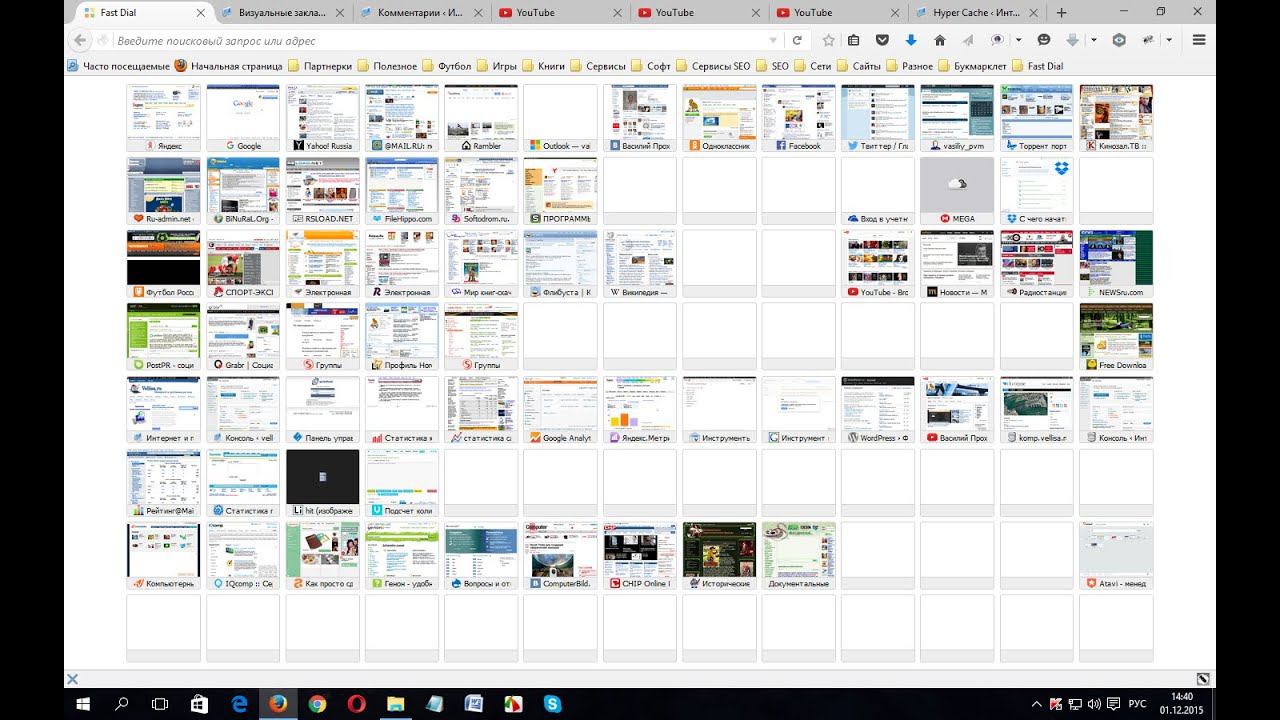Open File Explorer from the taskbar

pyautogui.click(x=395, y=704)
